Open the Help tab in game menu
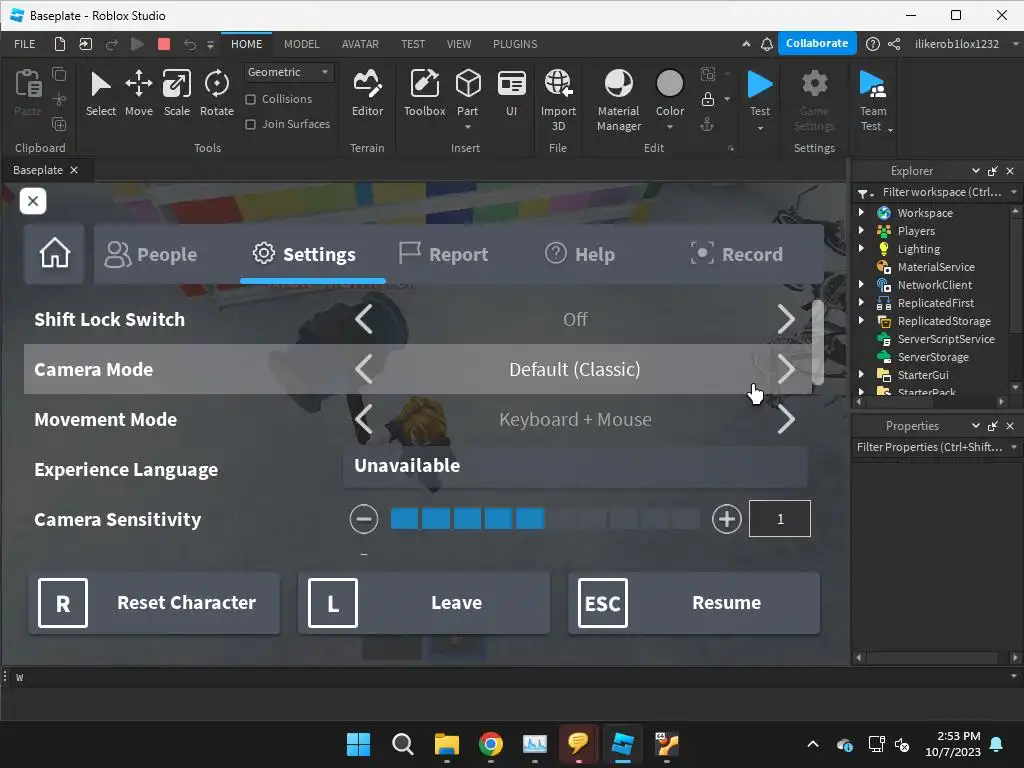The image size is (1024, 768). point(580,254)
